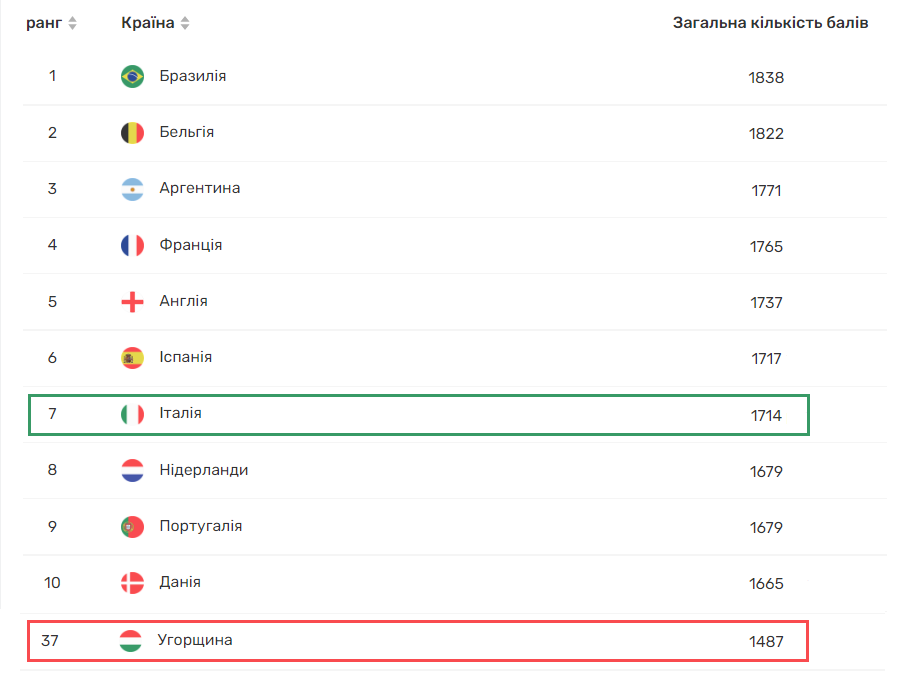This screenshot has width=907, height=675.
Task: Click the Загальна кількість балів header
Action: click(x=770, y=22)
